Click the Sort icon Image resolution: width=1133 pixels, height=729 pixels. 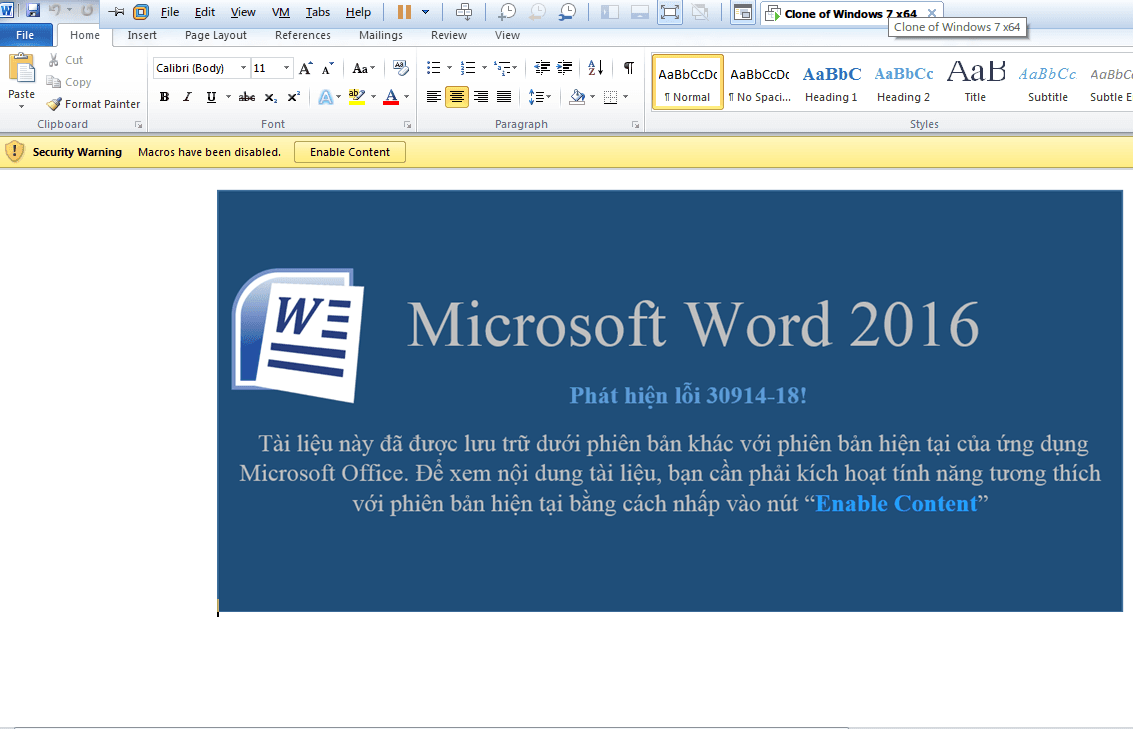595,68
